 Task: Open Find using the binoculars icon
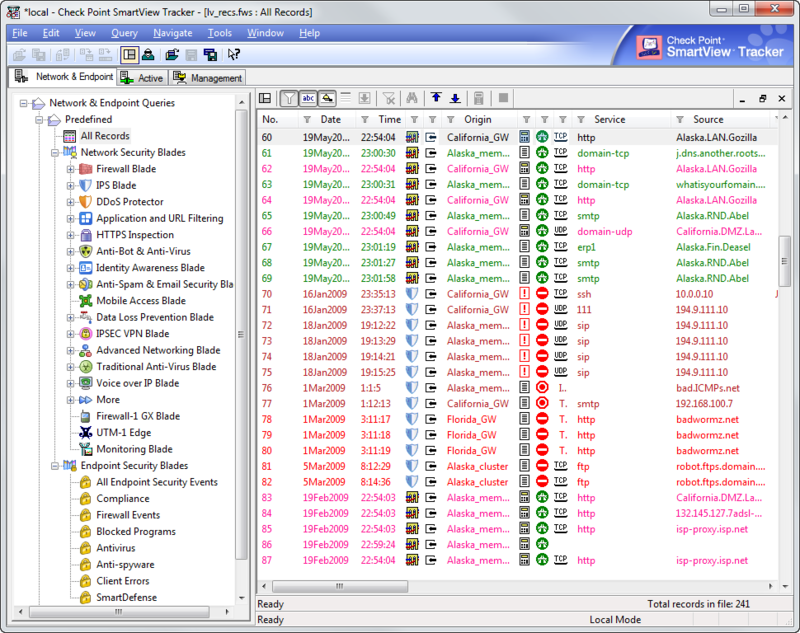[412, 98]
